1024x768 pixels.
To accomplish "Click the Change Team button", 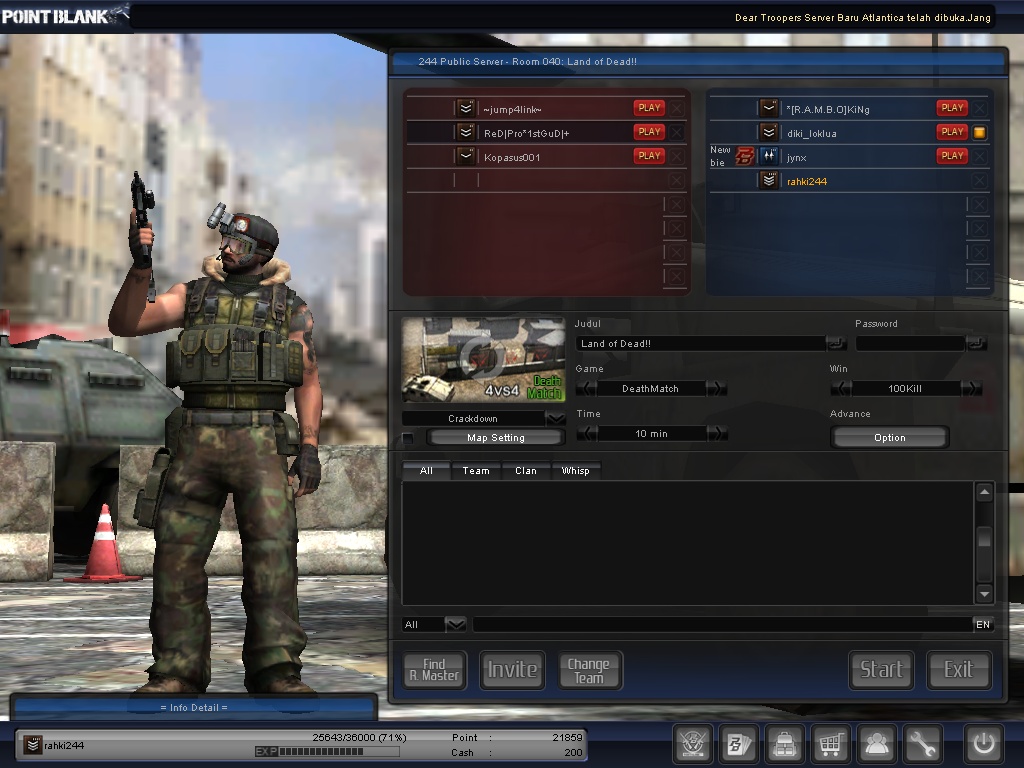I will (589, 670).
